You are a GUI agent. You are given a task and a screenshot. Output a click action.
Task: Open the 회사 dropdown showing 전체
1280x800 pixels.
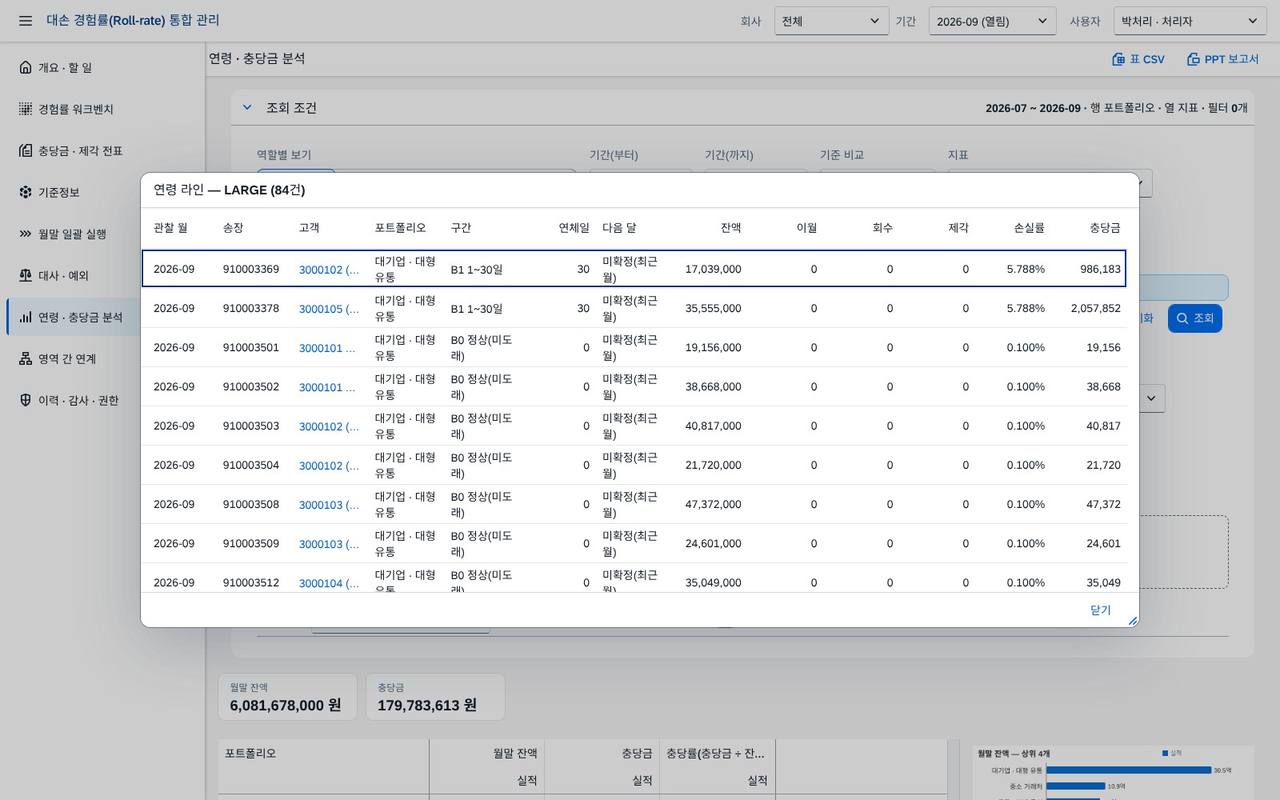pos(832,21)
